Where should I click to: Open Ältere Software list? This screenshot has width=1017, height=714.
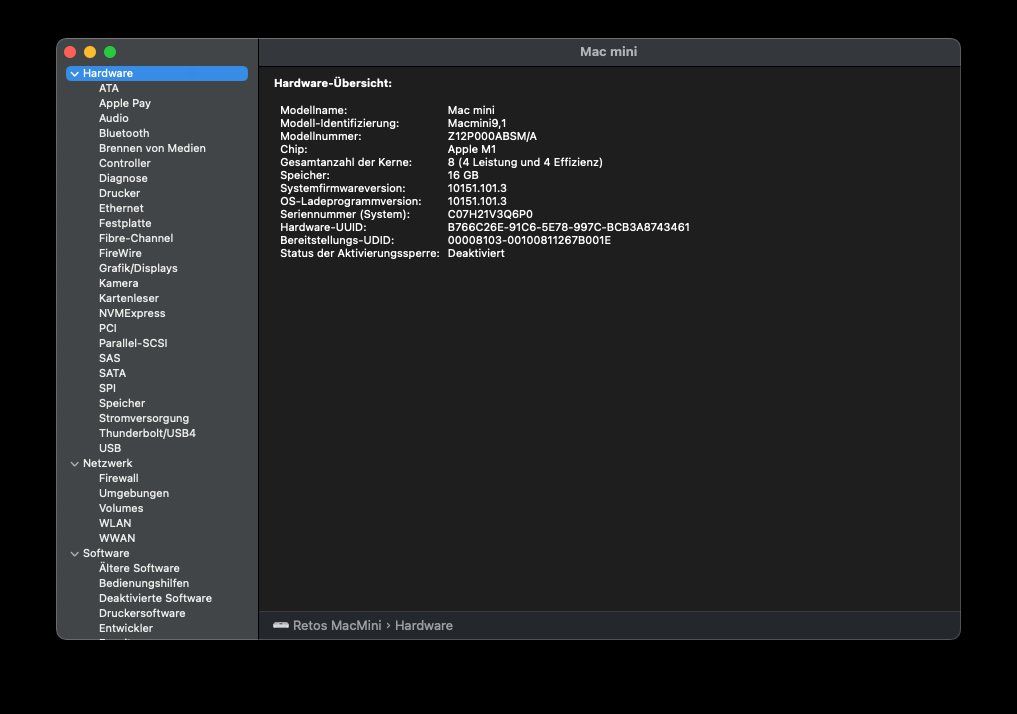coord(139,568)
